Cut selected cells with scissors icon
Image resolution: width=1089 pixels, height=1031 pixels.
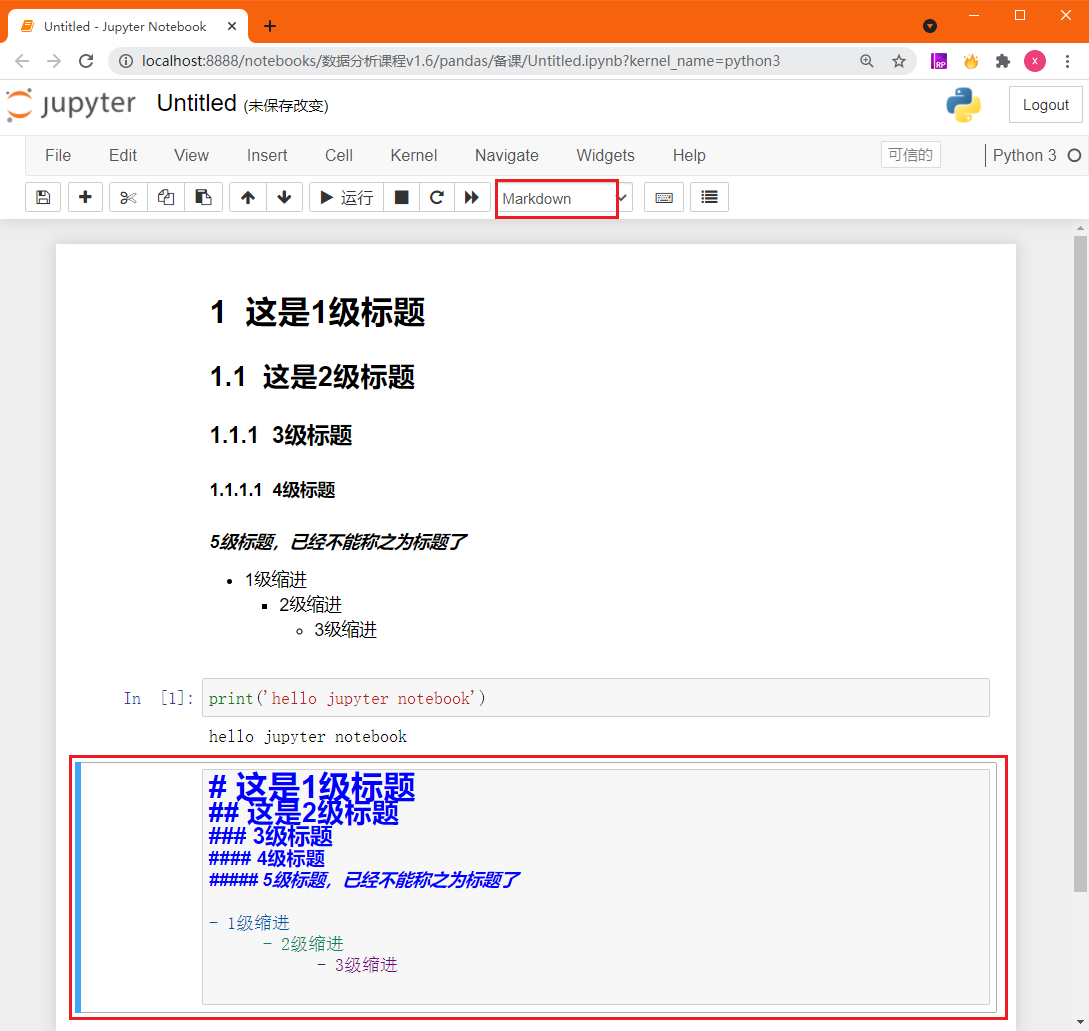128,197
